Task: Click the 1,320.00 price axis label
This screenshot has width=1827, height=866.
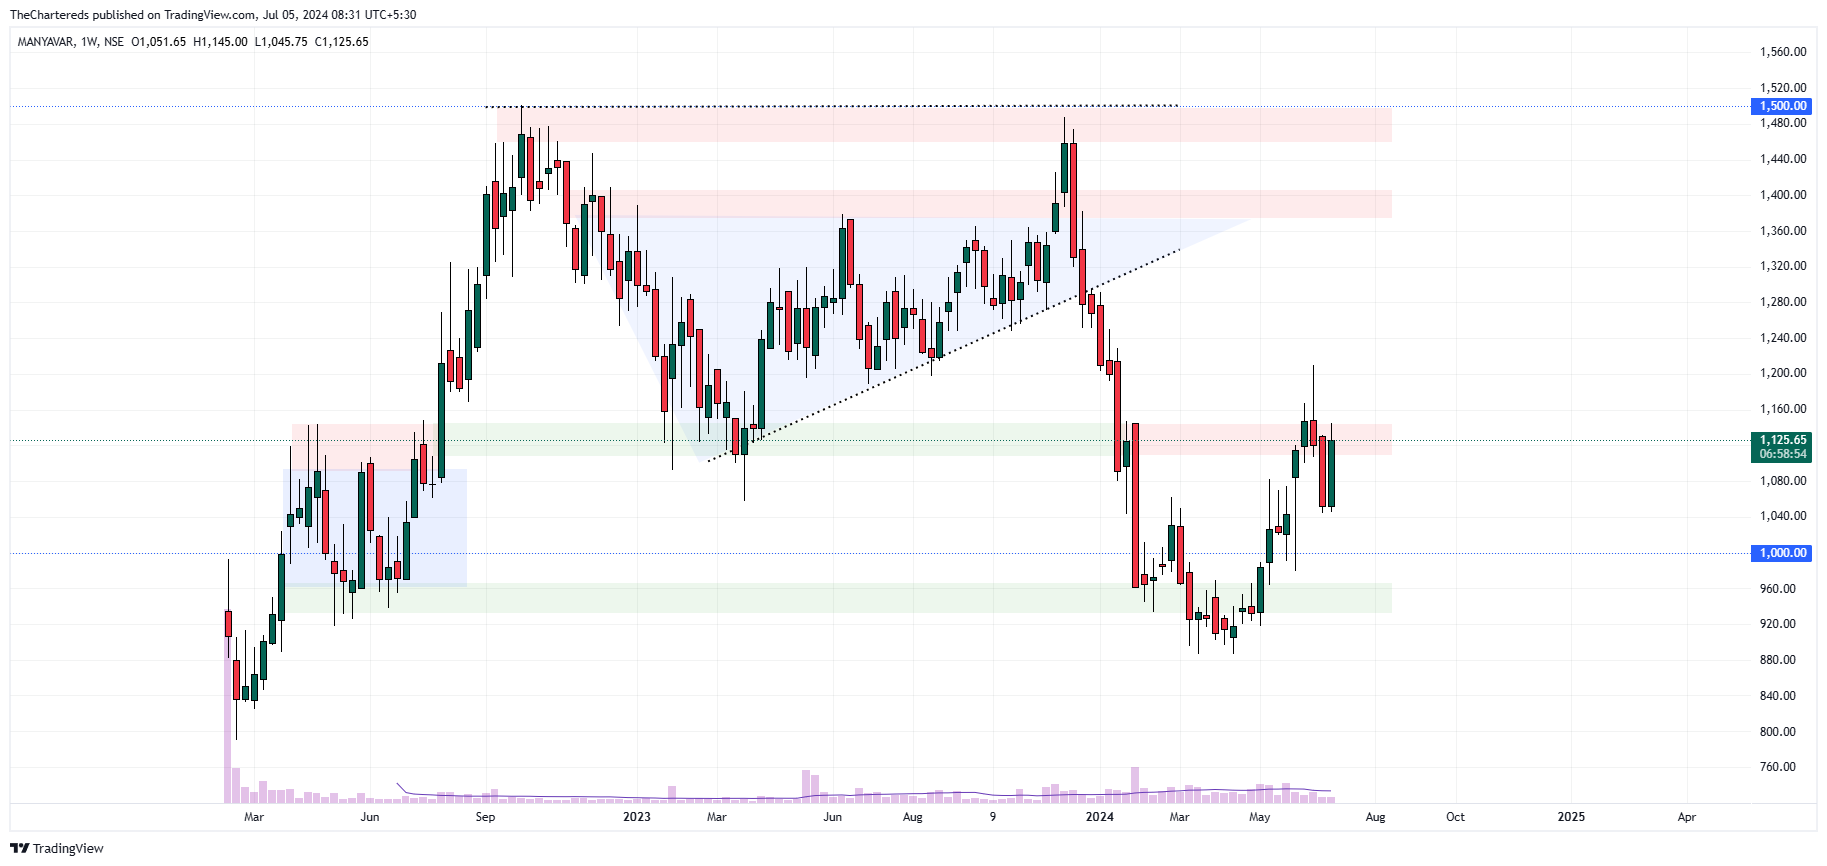Action: [1783, 266]
